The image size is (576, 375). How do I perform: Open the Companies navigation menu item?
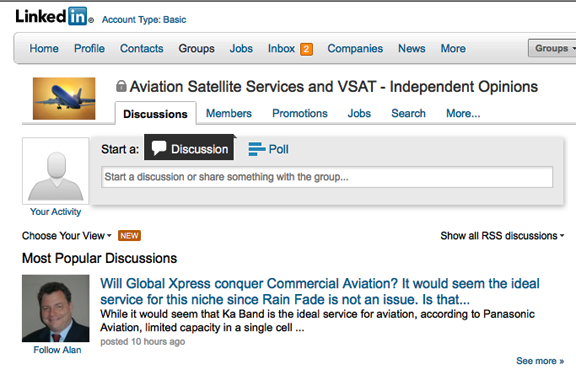click(355, 48)
